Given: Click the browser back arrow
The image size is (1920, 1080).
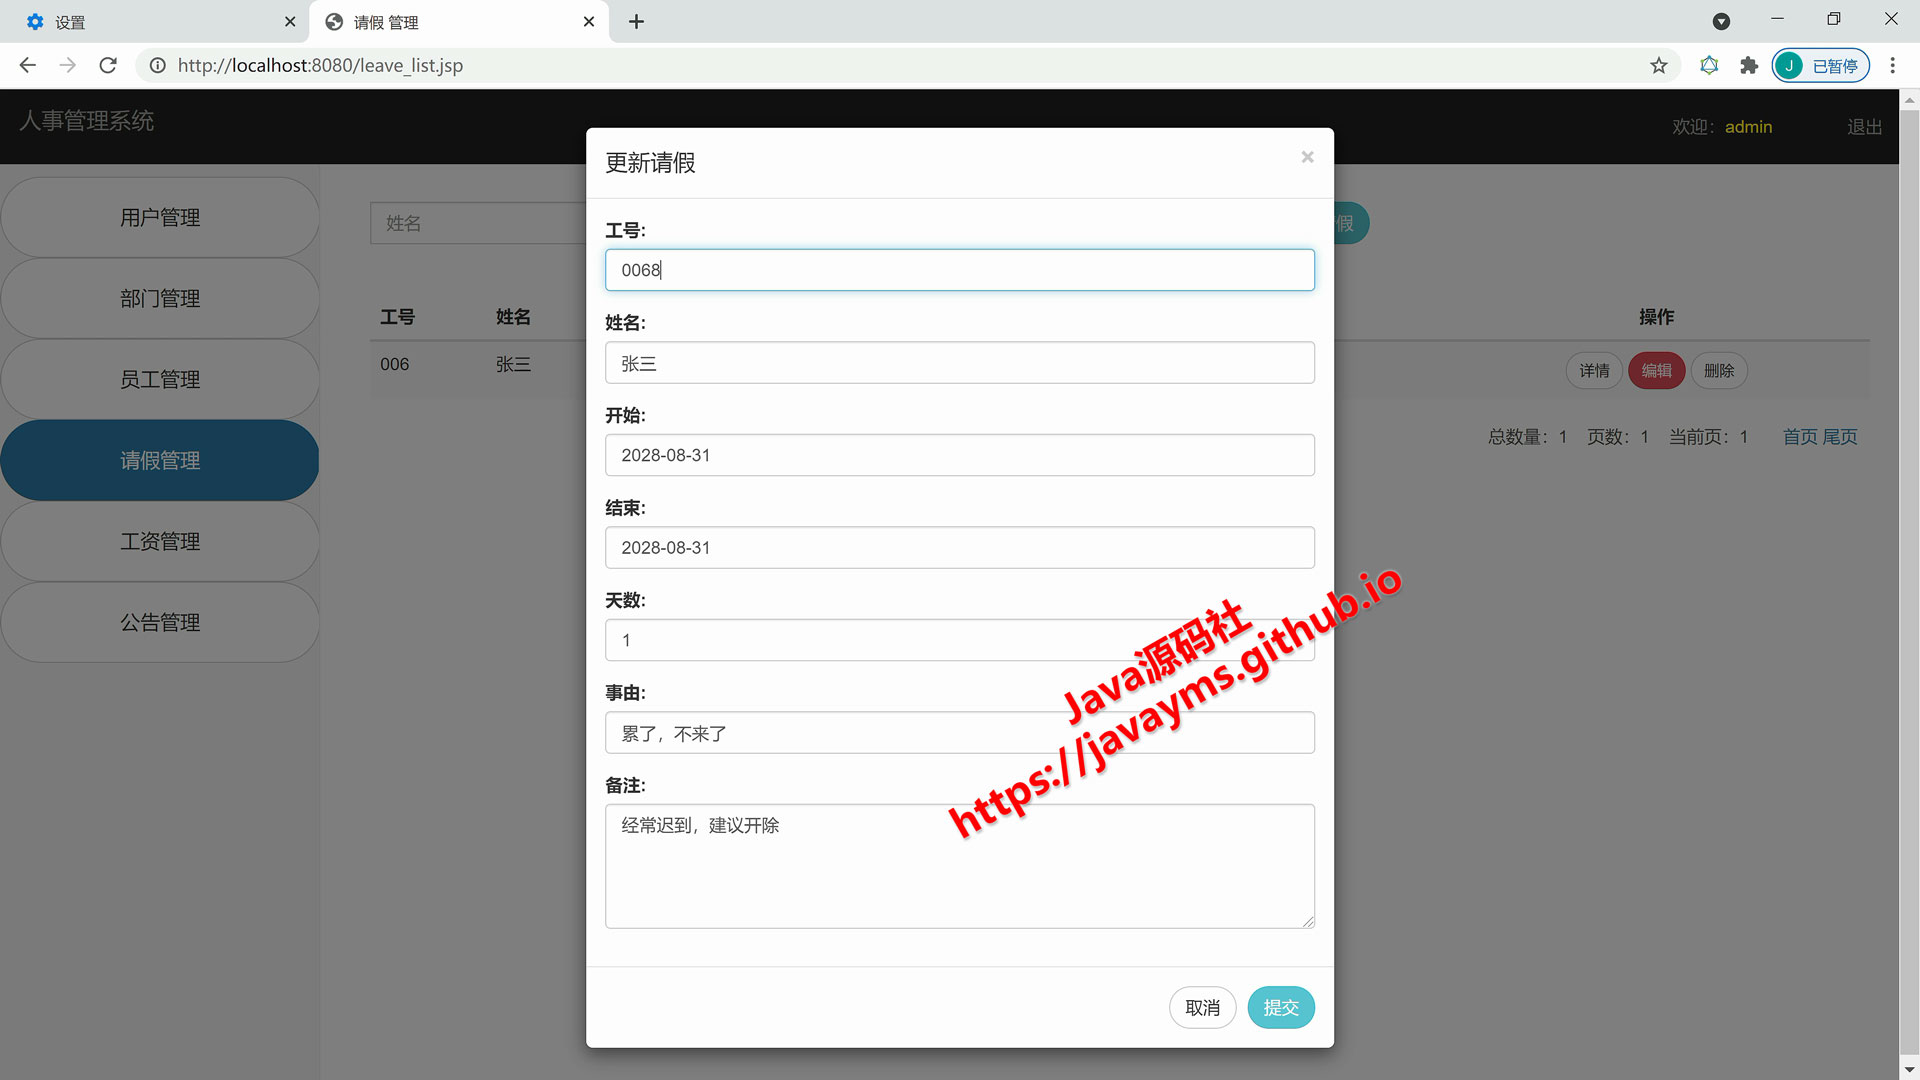Looking at the screenshot, I should 27,65.
